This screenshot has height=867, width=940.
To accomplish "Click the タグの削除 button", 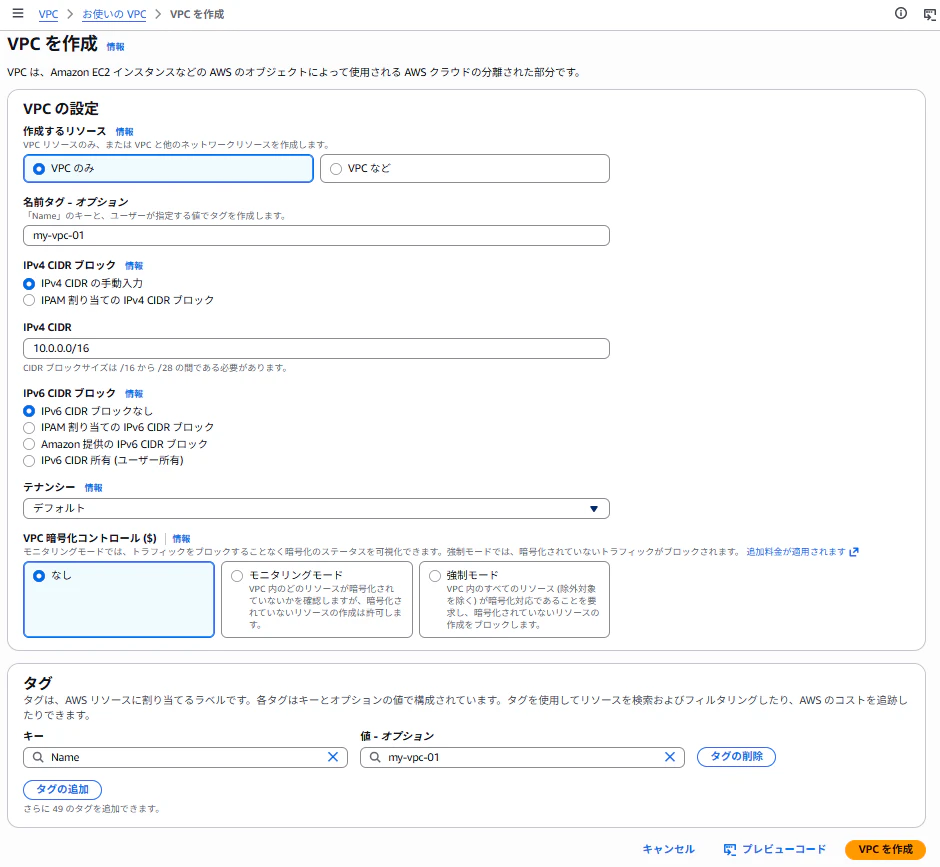I will point(736,757).
